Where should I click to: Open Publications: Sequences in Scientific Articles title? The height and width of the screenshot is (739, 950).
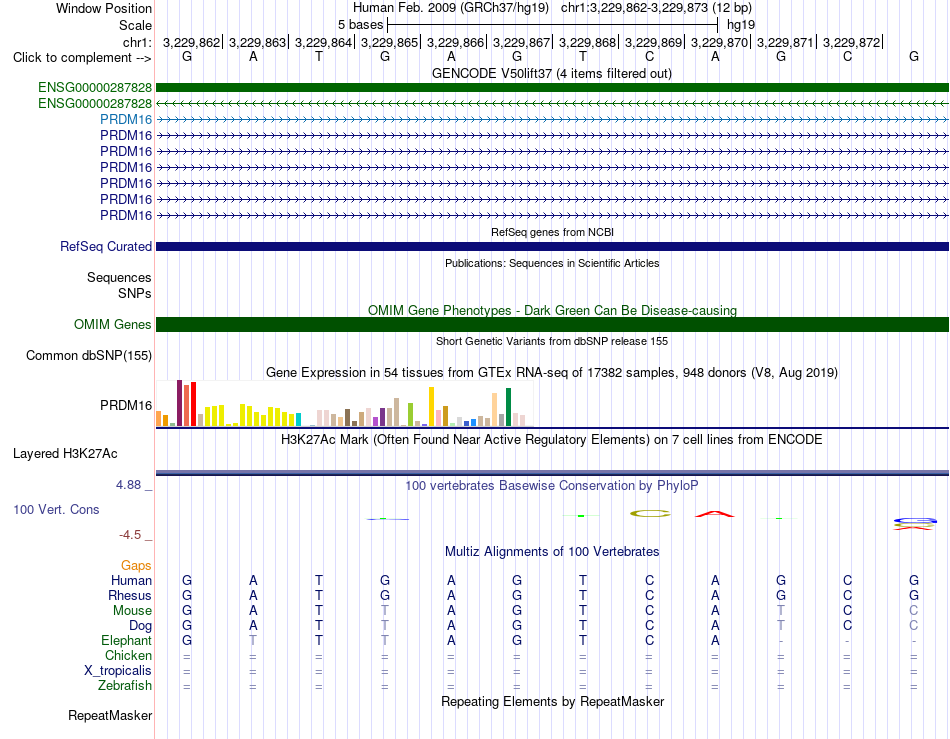(x=552, y=263)
